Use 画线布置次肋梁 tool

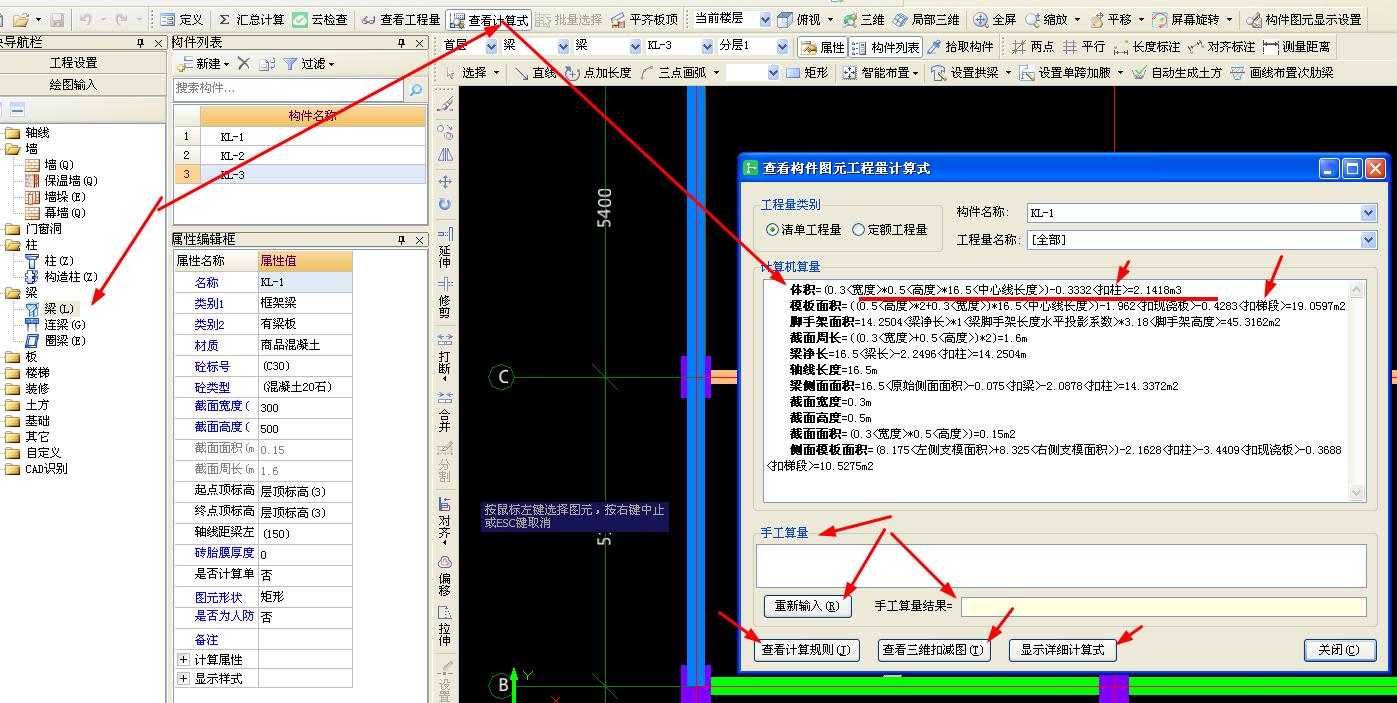pos(1282,73)
